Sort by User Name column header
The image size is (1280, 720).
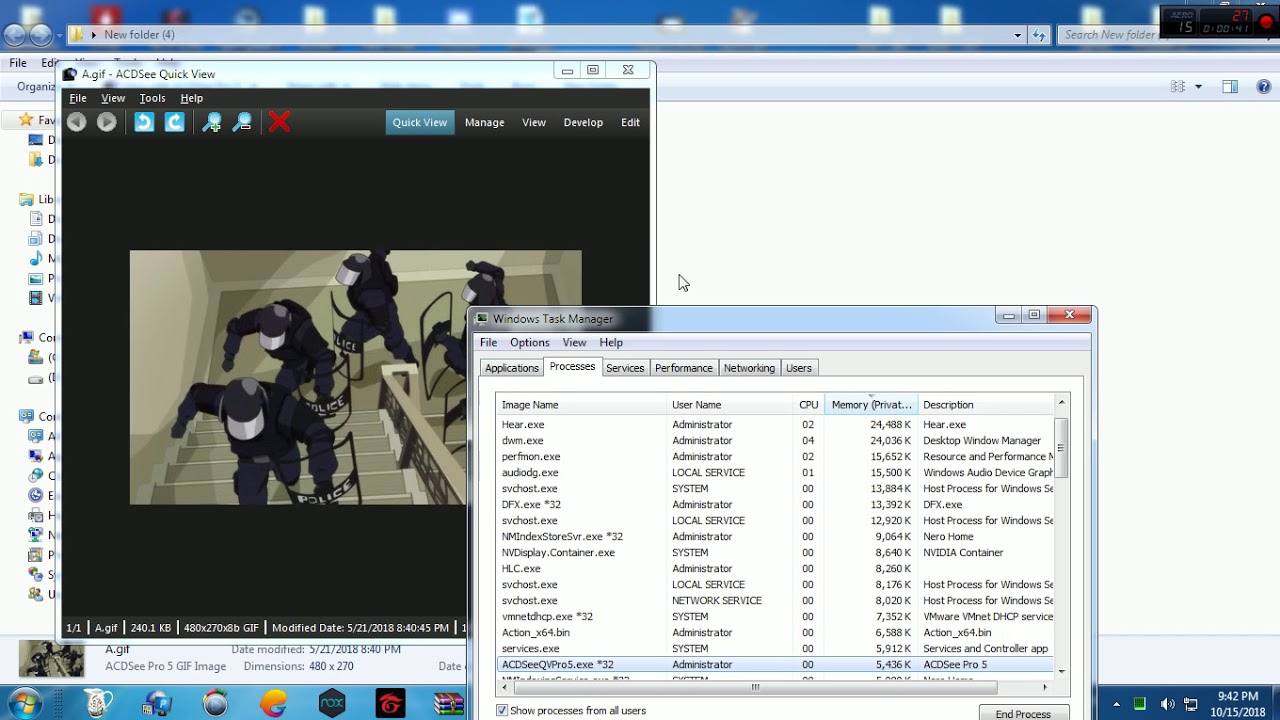pyautogui.click(x=730, y=405)
